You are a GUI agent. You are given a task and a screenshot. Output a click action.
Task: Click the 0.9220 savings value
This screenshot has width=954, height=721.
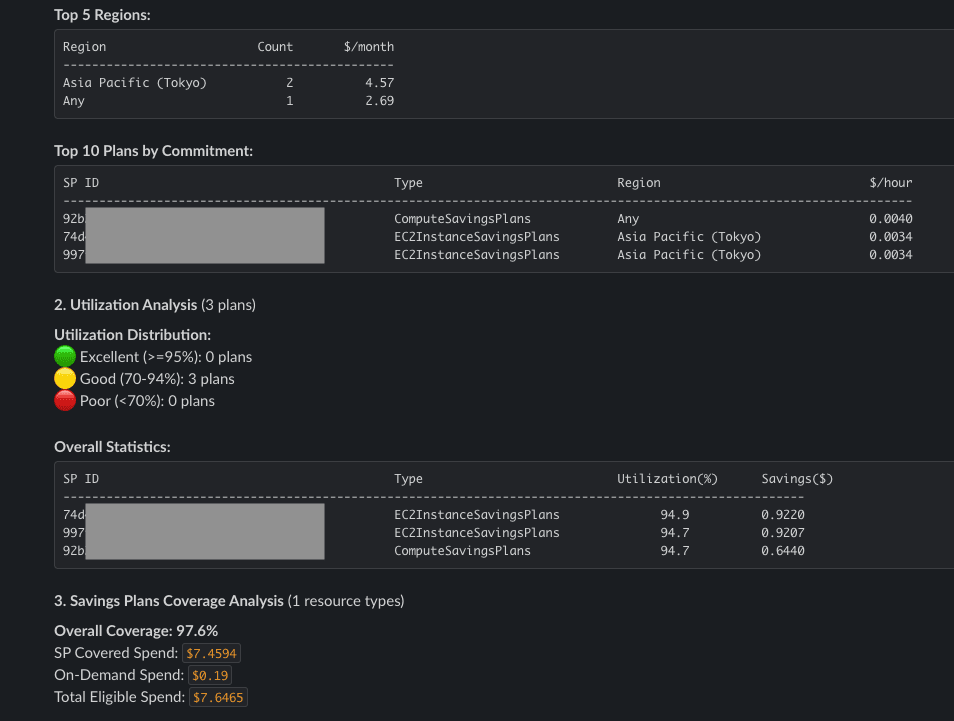click(x=782, y=515)
